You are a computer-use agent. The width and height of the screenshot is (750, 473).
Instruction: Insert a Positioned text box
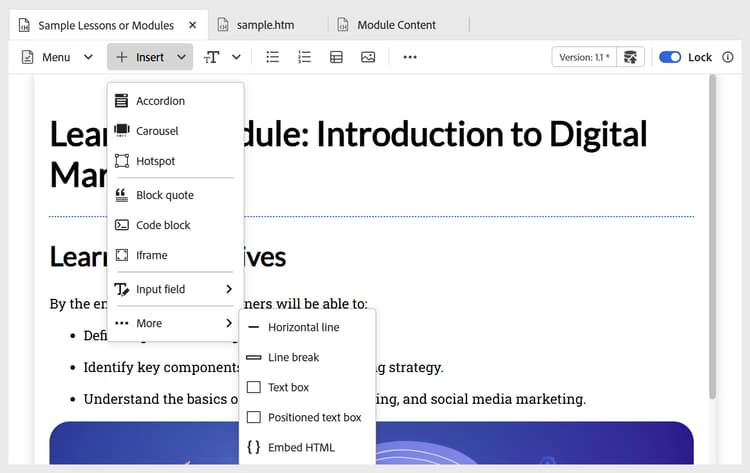[x=307, y=418]
